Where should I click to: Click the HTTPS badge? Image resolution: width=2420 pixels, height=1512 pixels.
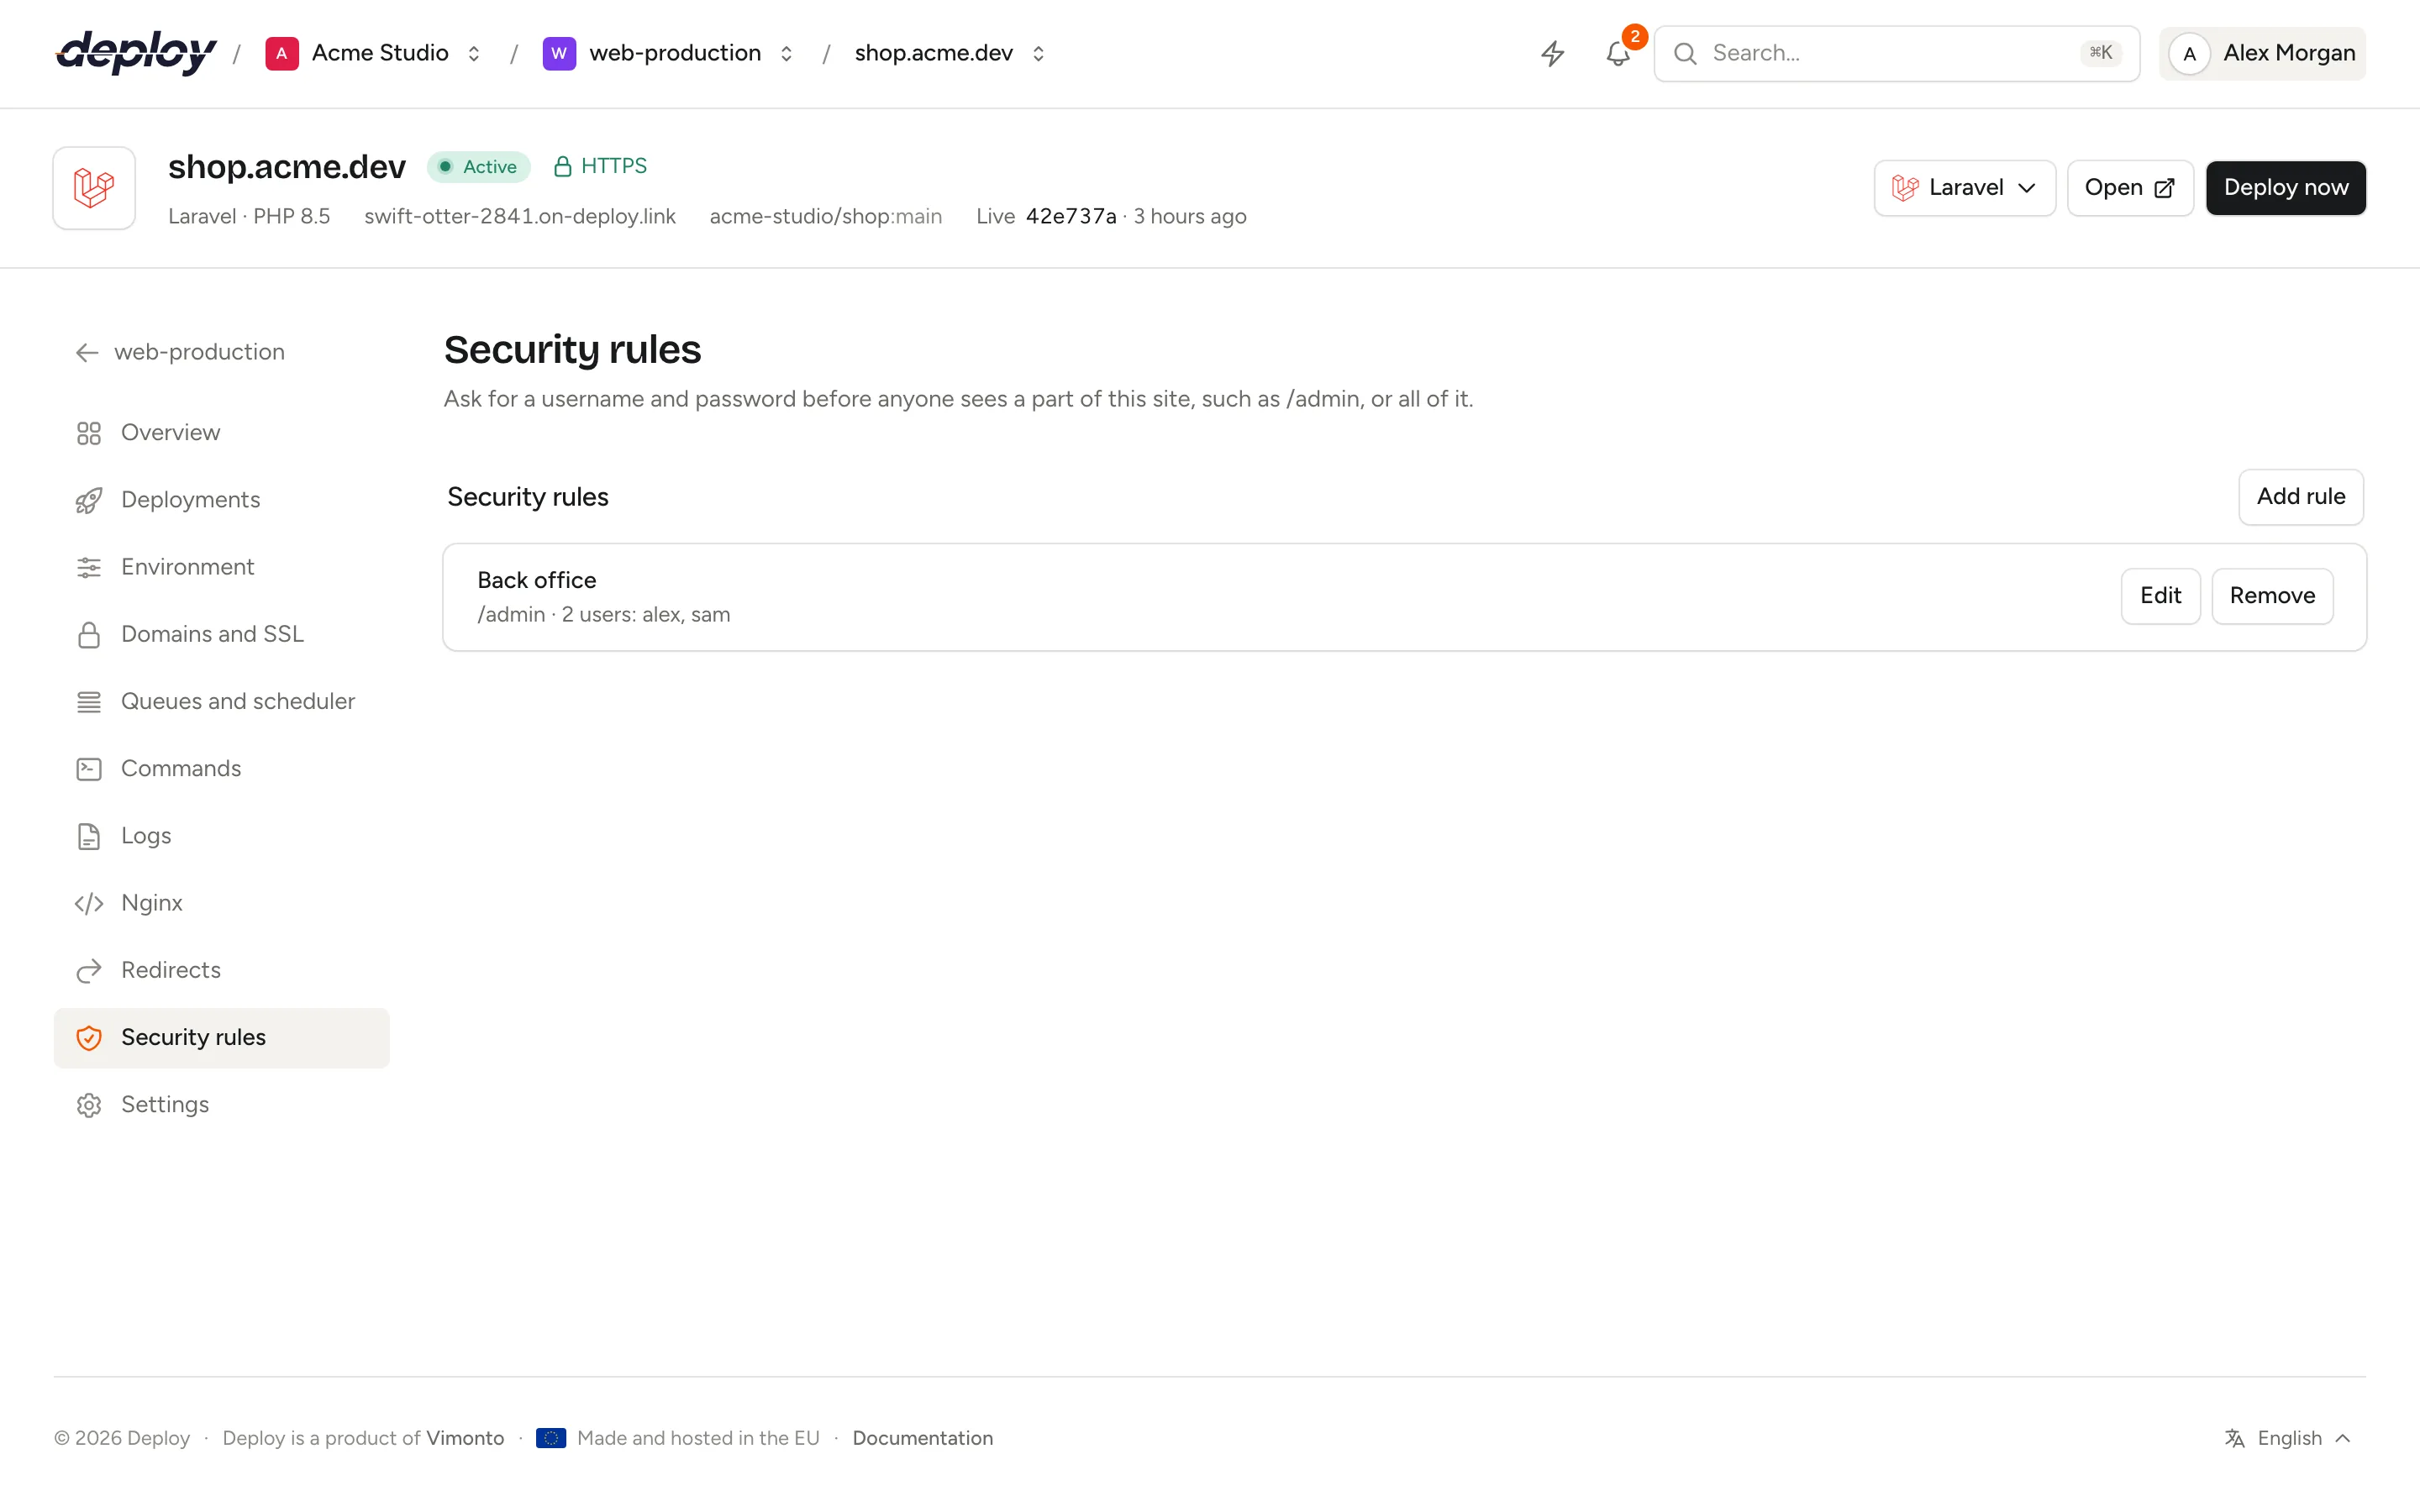coord(600,166)
